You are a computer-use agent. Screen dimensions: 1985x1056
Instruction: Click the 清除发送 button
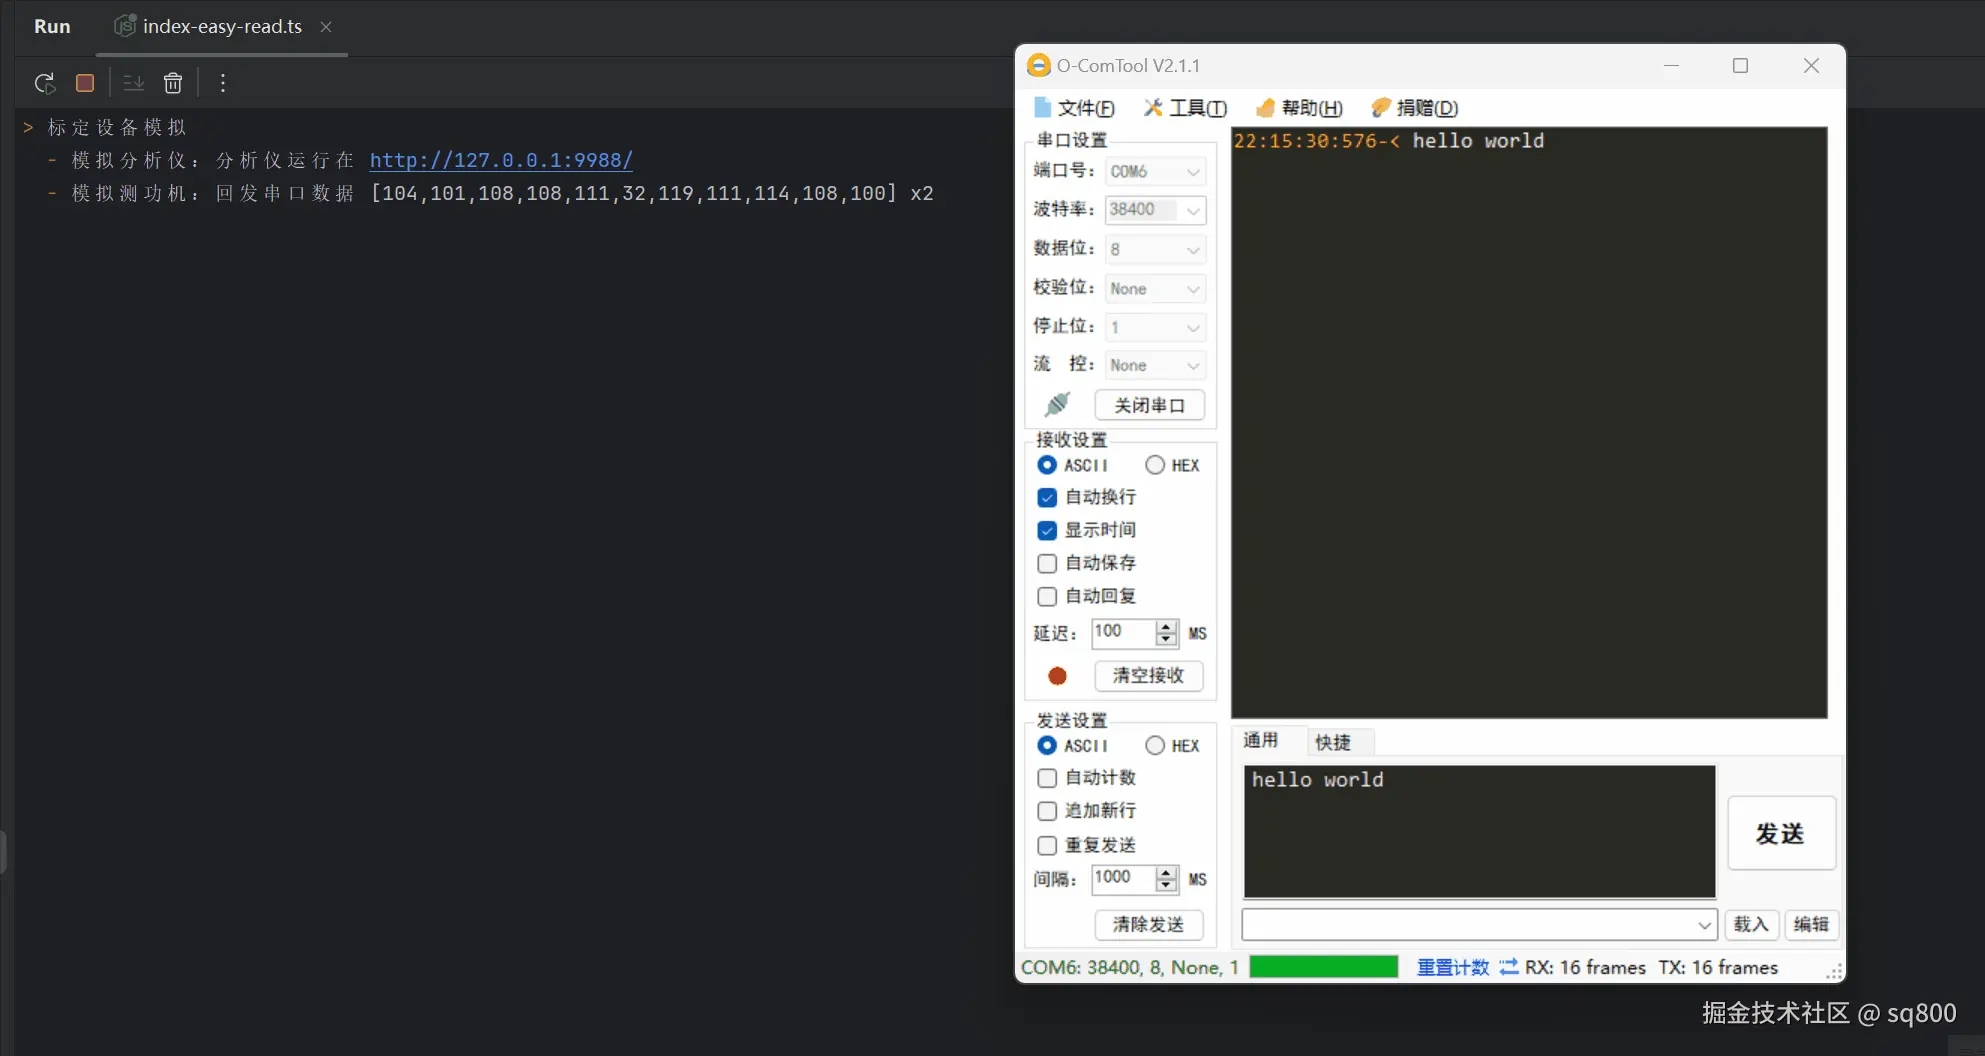1148,925
